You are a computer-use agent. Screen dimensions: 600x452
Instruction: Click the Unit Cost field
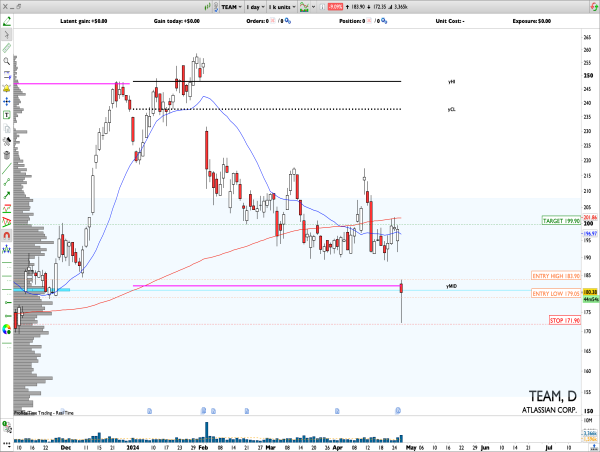pyautogui.click(x=450, y=21)
